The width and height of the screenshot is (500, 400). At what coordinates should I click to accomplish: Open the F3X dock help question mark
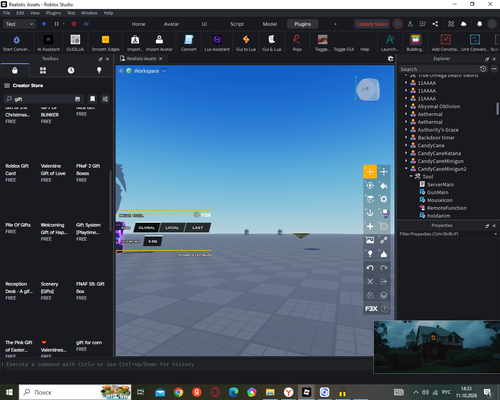[385, 309]
